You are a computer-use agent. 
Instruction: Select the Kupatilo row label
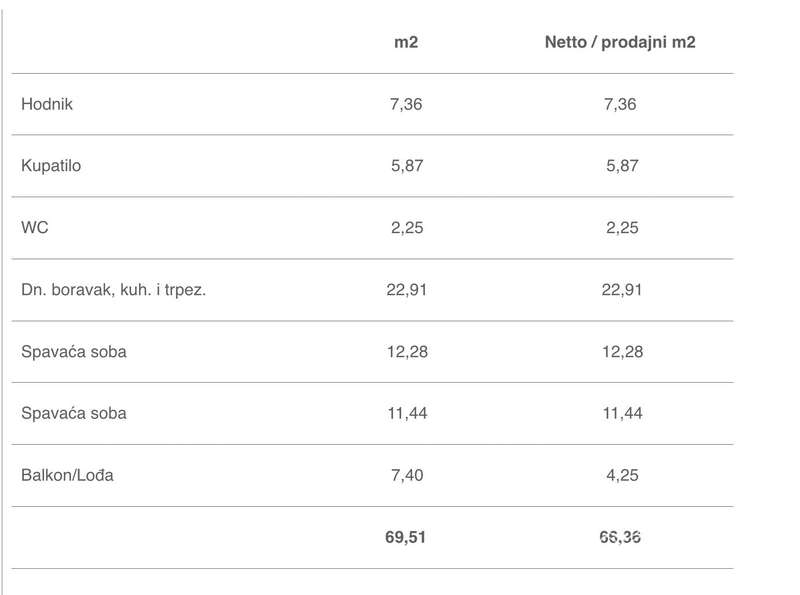[x=51, y=166]
